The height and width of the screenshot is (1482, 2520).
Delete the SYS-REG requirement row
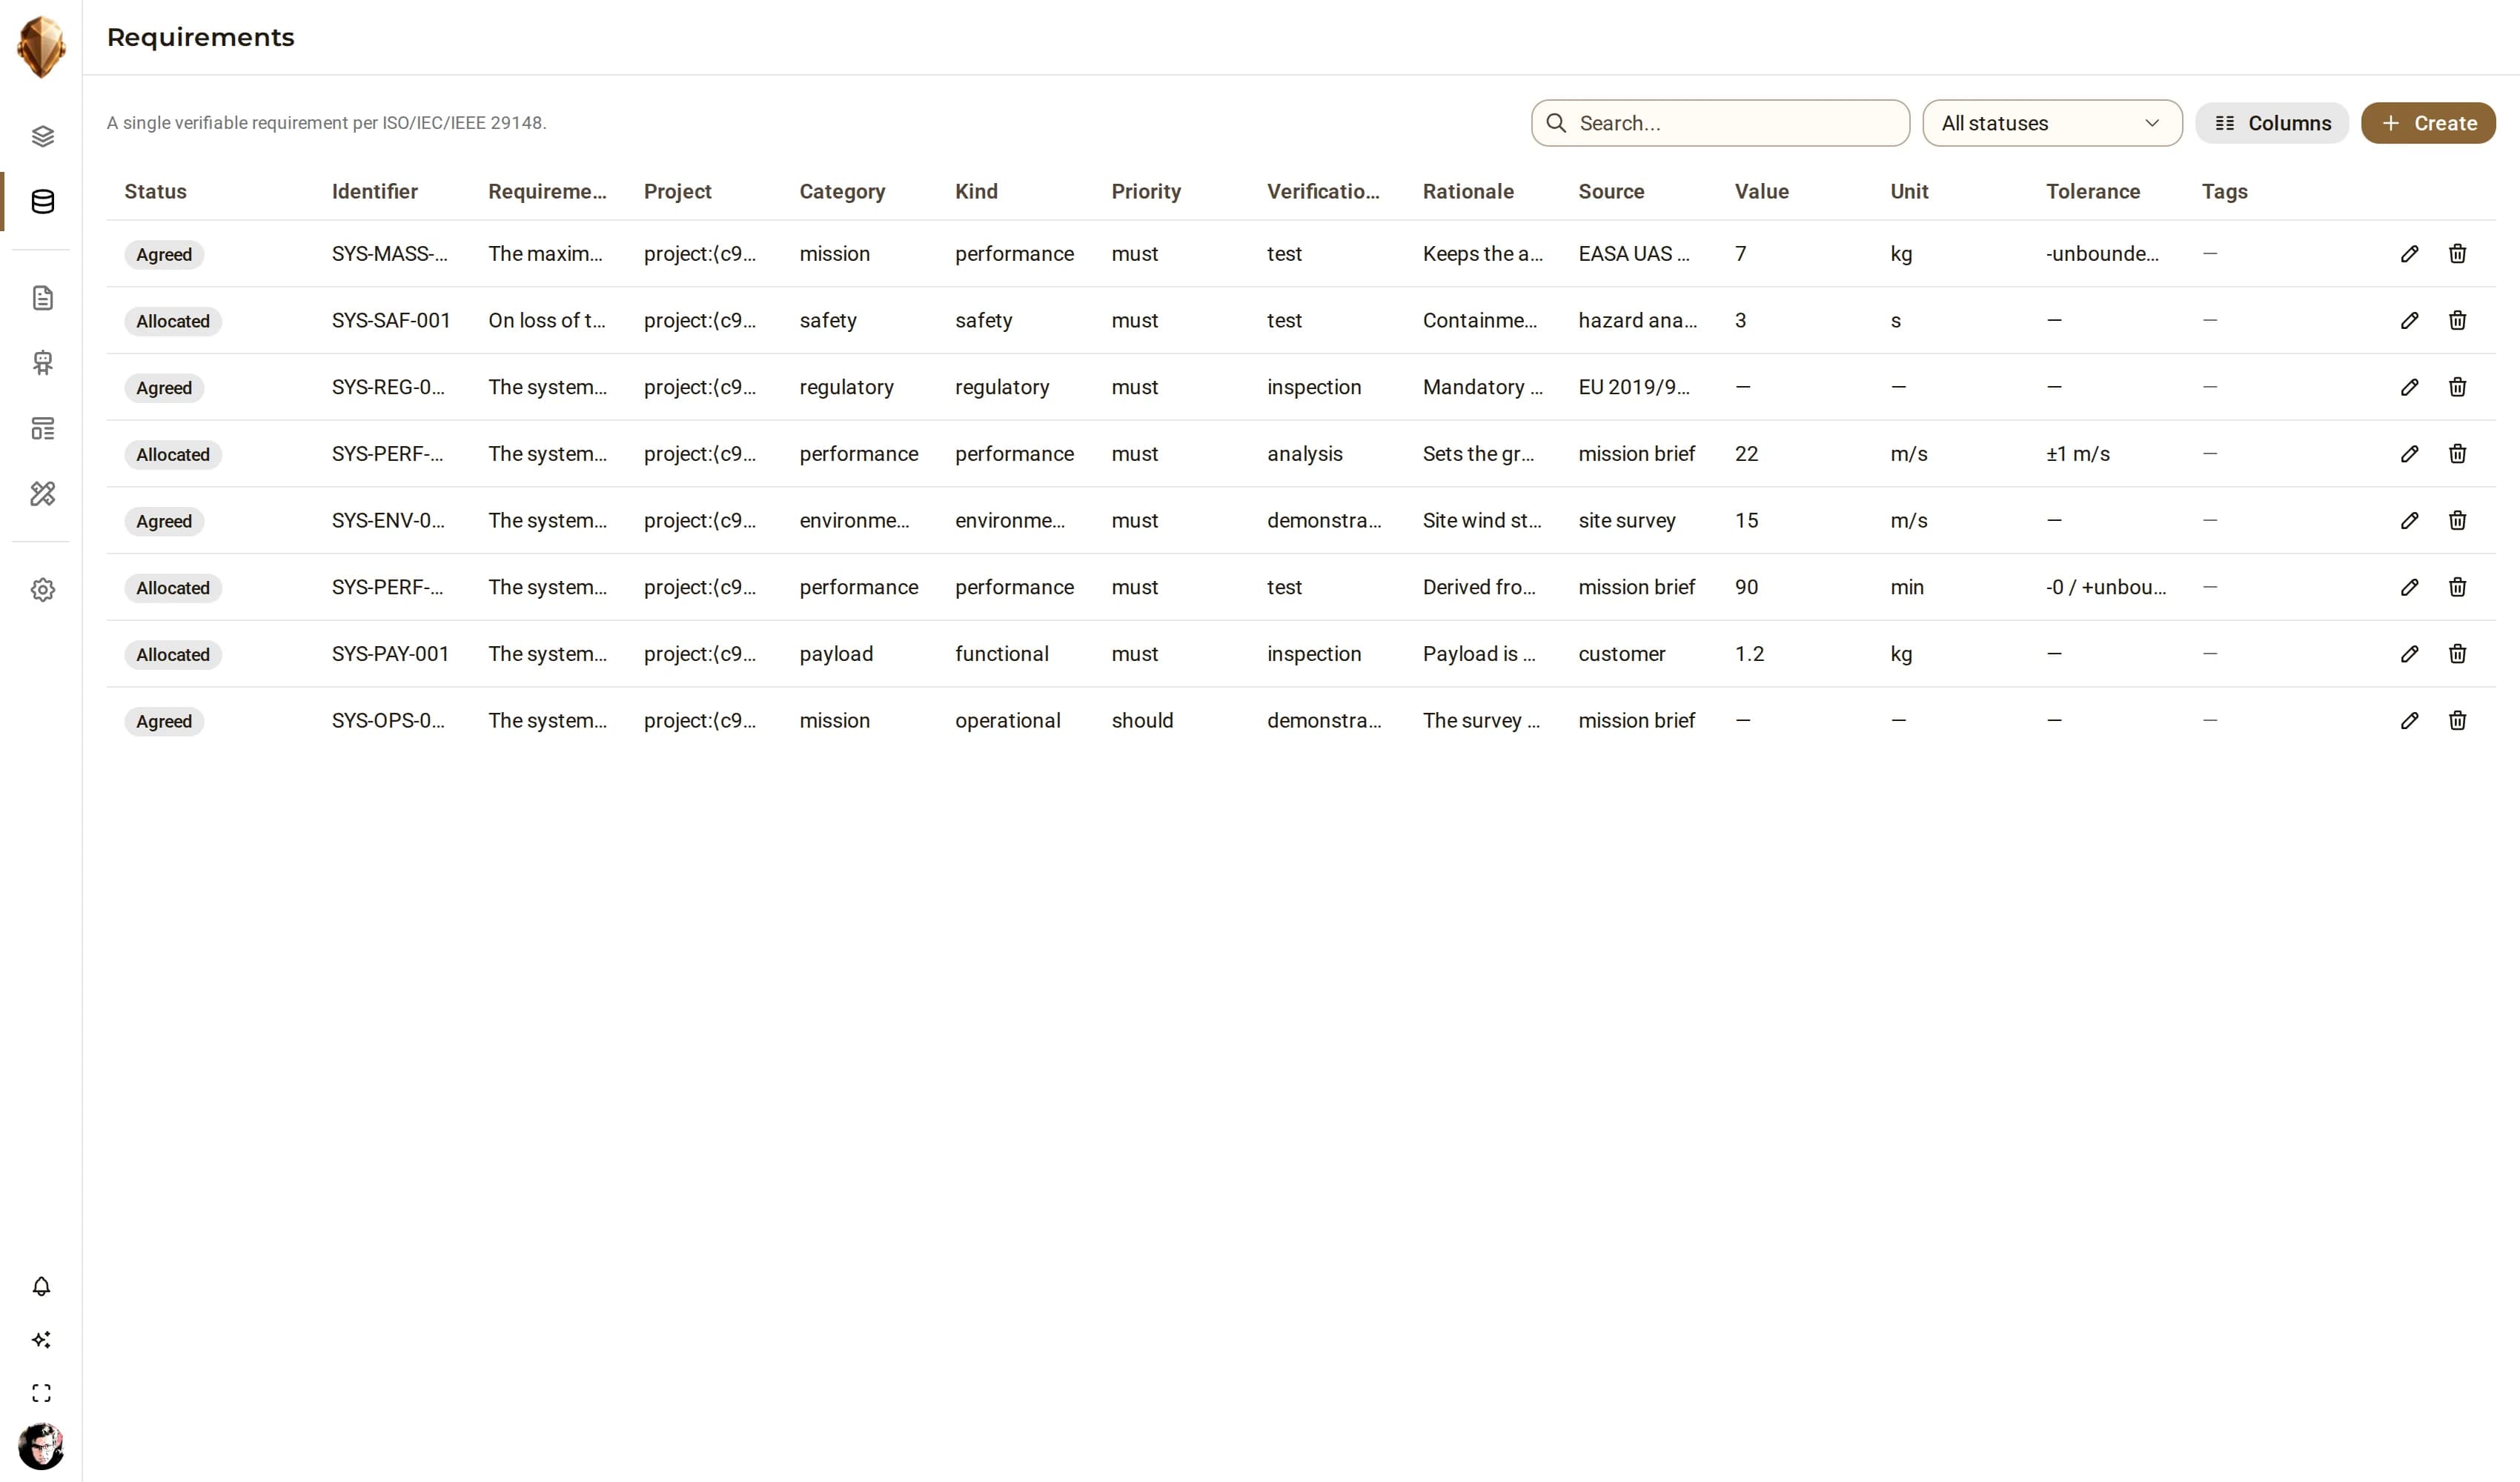2457,387
